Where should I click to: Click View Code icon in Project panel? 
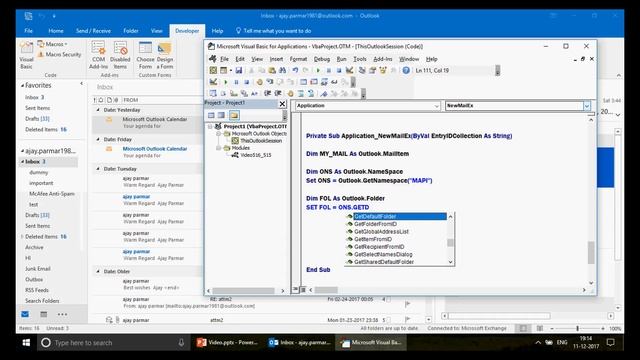(x=211, y=115)
